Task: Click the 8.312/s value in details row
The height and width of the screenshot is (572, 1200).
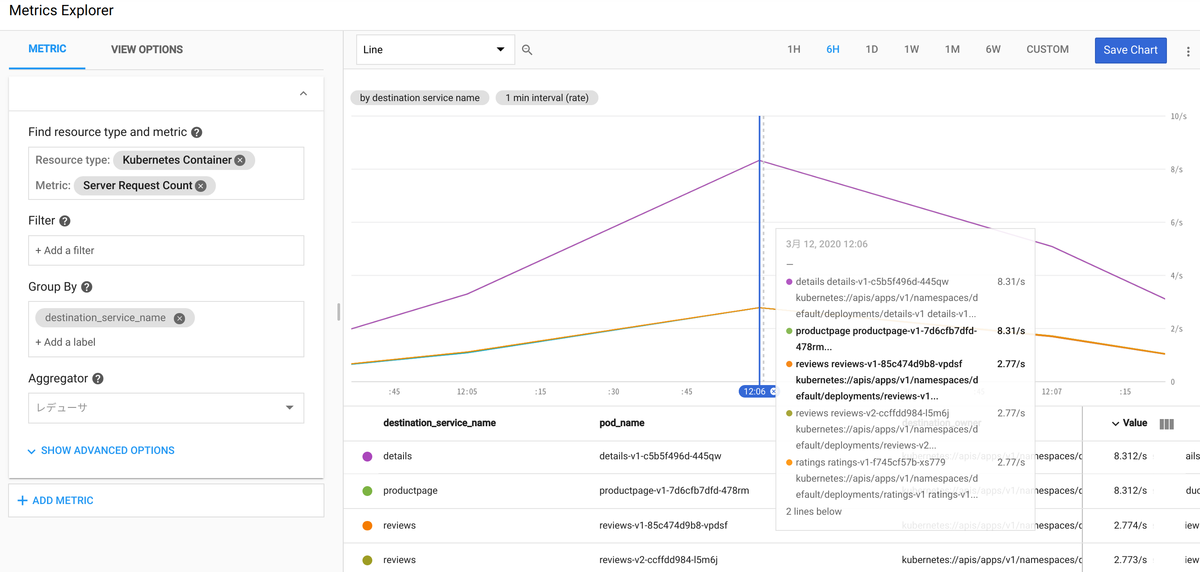Action: click(1130, 456)
